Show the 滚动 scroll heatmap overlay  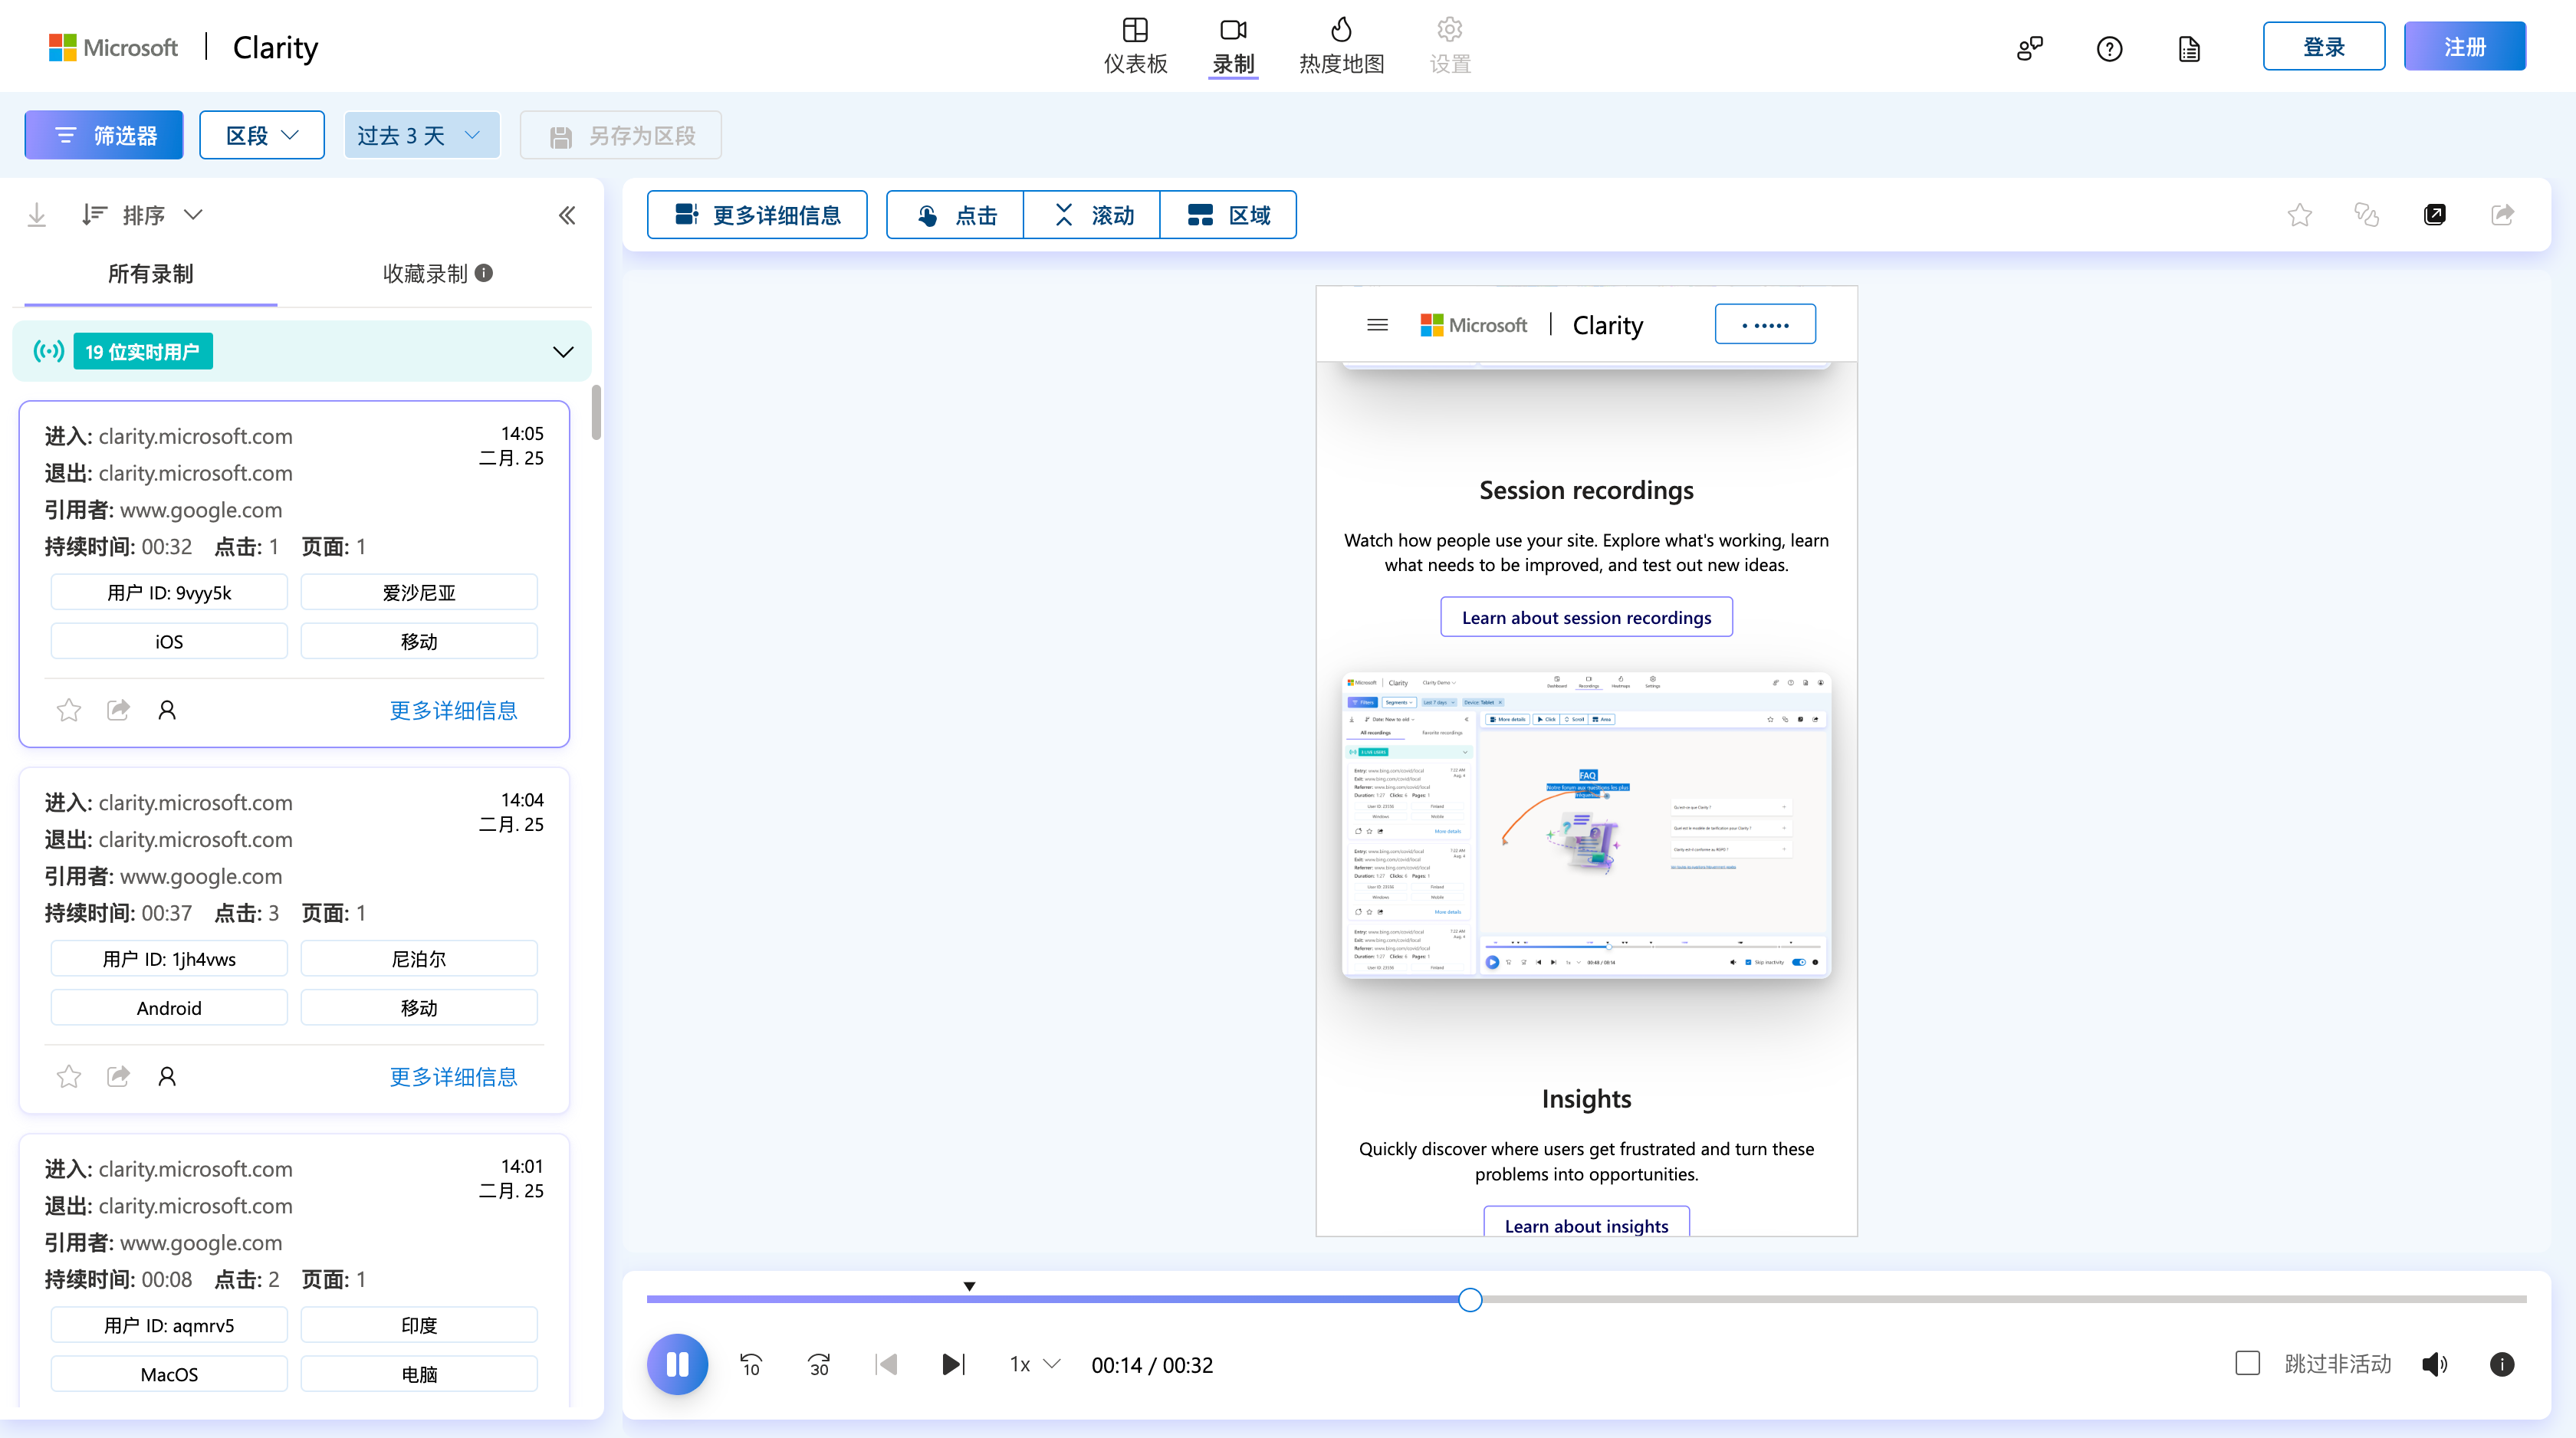click(1092, 214)
